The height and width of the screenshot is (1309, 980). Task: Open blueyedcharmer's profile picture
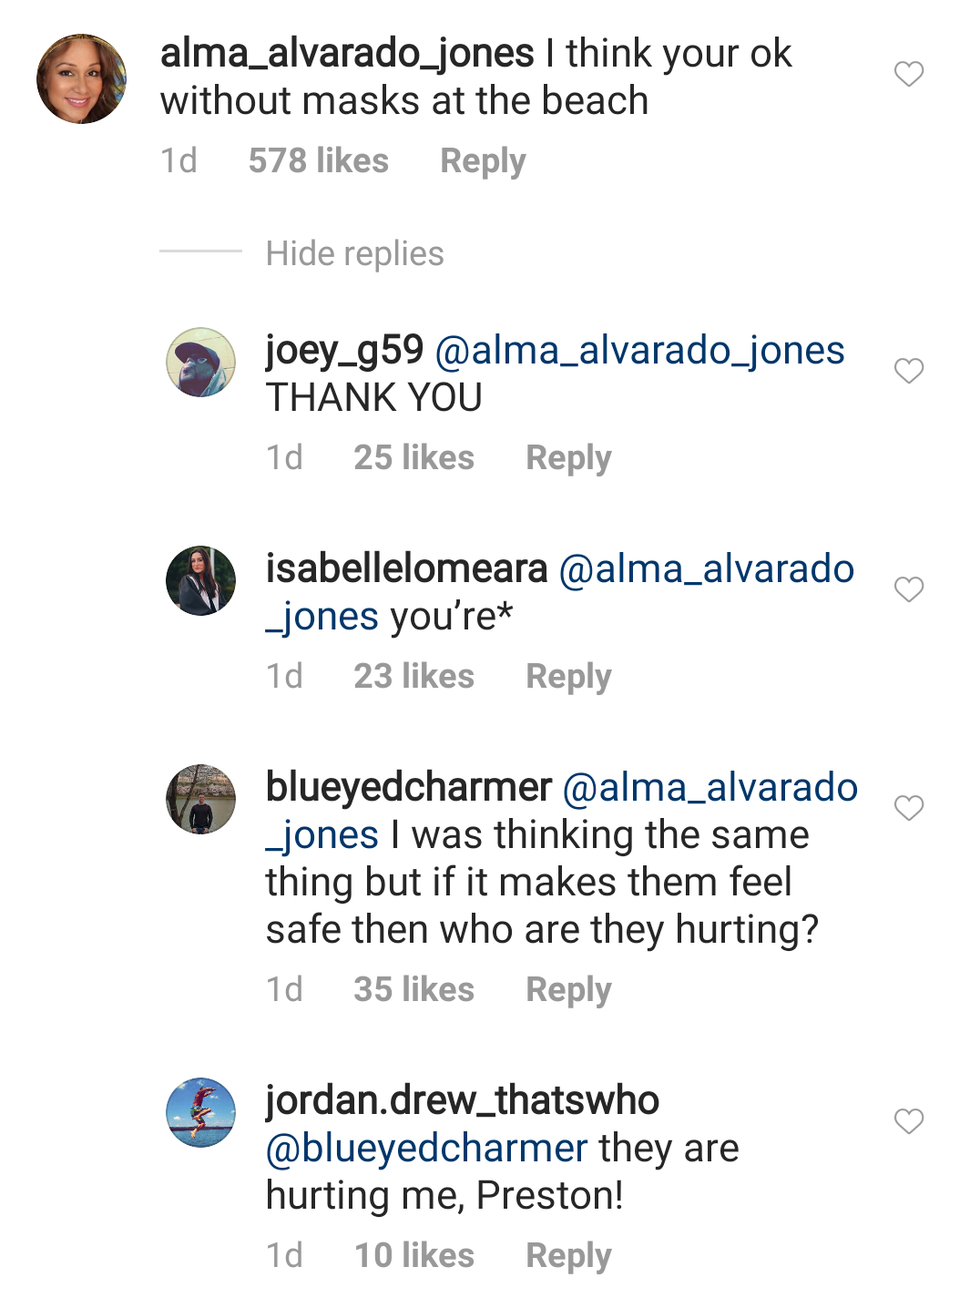(201, 800)
